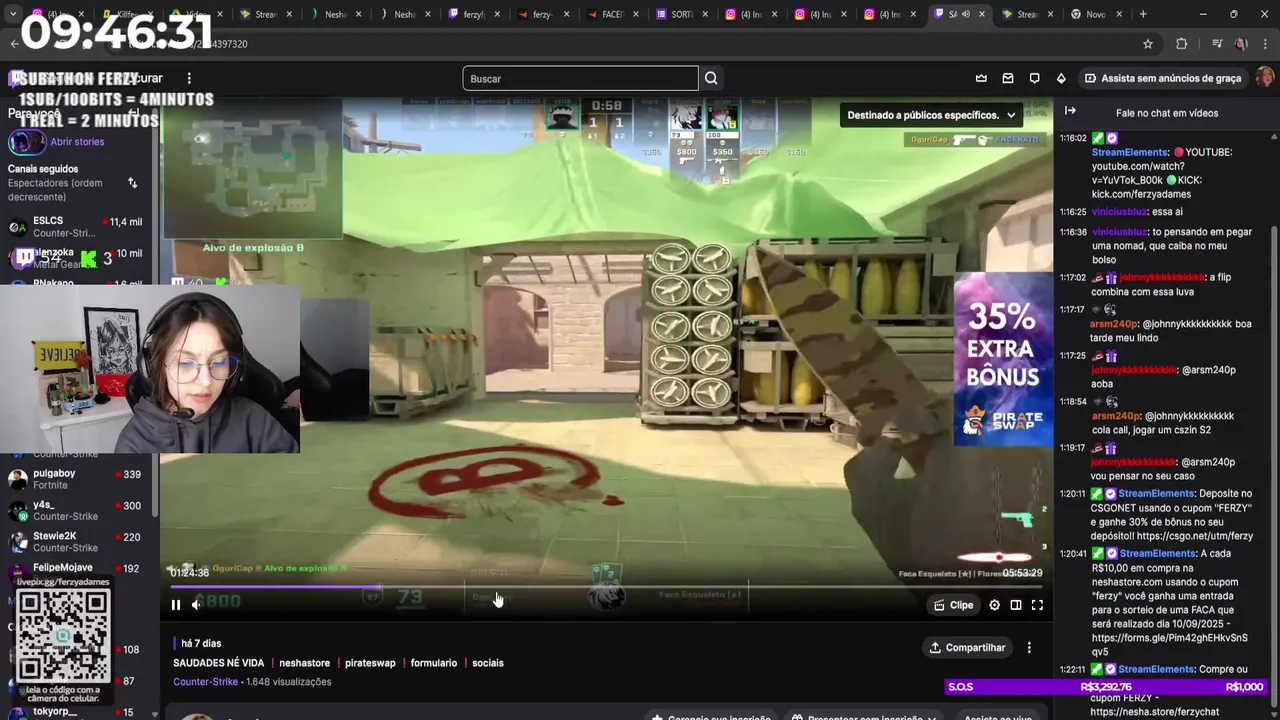
Task: Open the Twitch user profile avatar
Action: coord(1264,78)
